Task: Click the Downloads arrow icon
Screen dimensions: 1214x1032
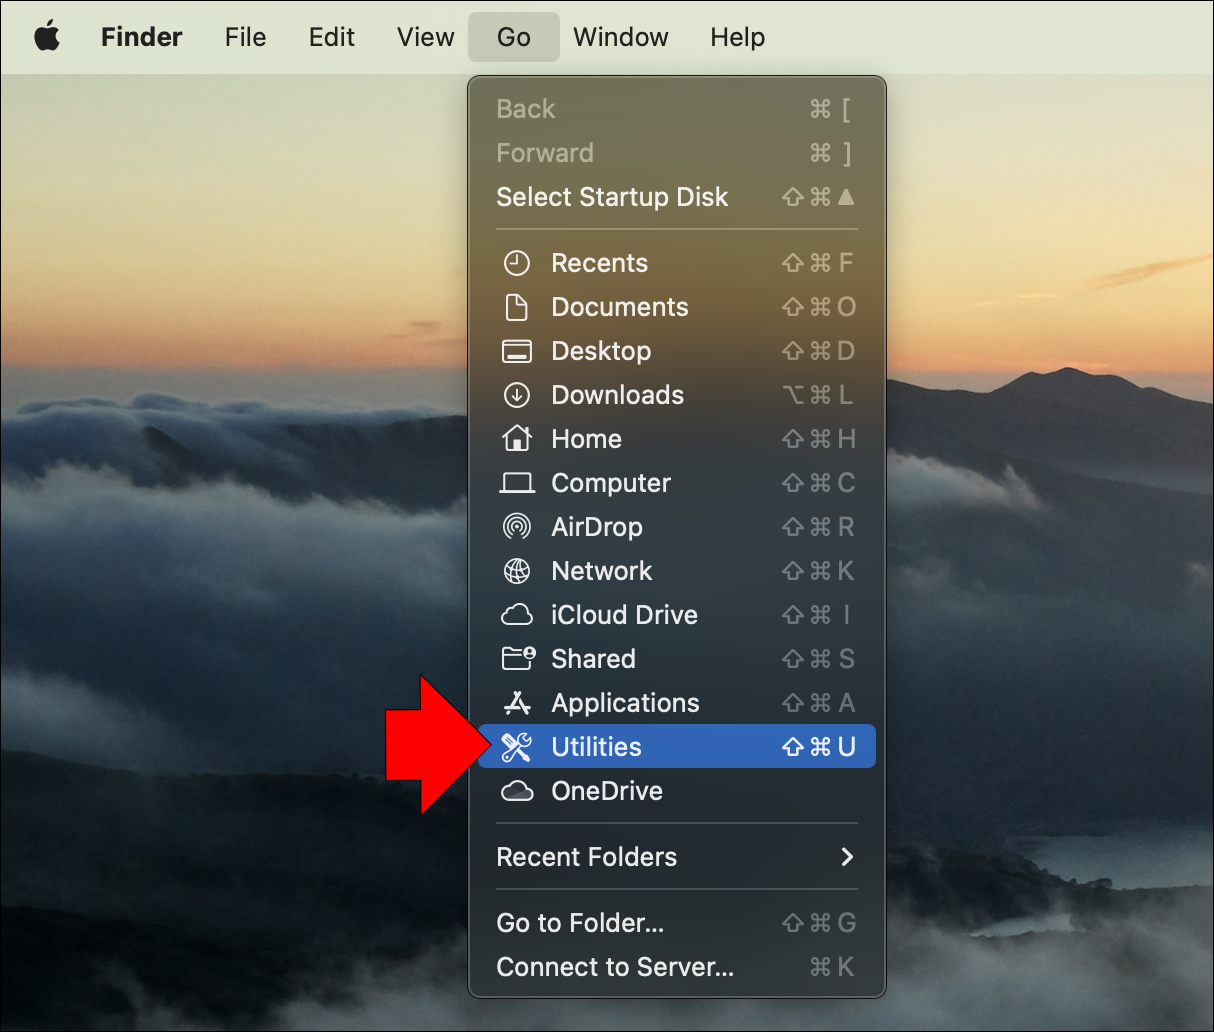Action: pyautogui.click(x=516, y=395)
